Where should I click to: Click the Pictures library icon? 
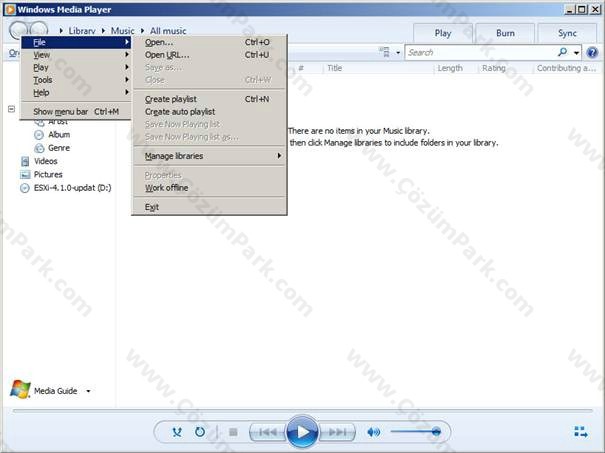(x=25, y=174)
